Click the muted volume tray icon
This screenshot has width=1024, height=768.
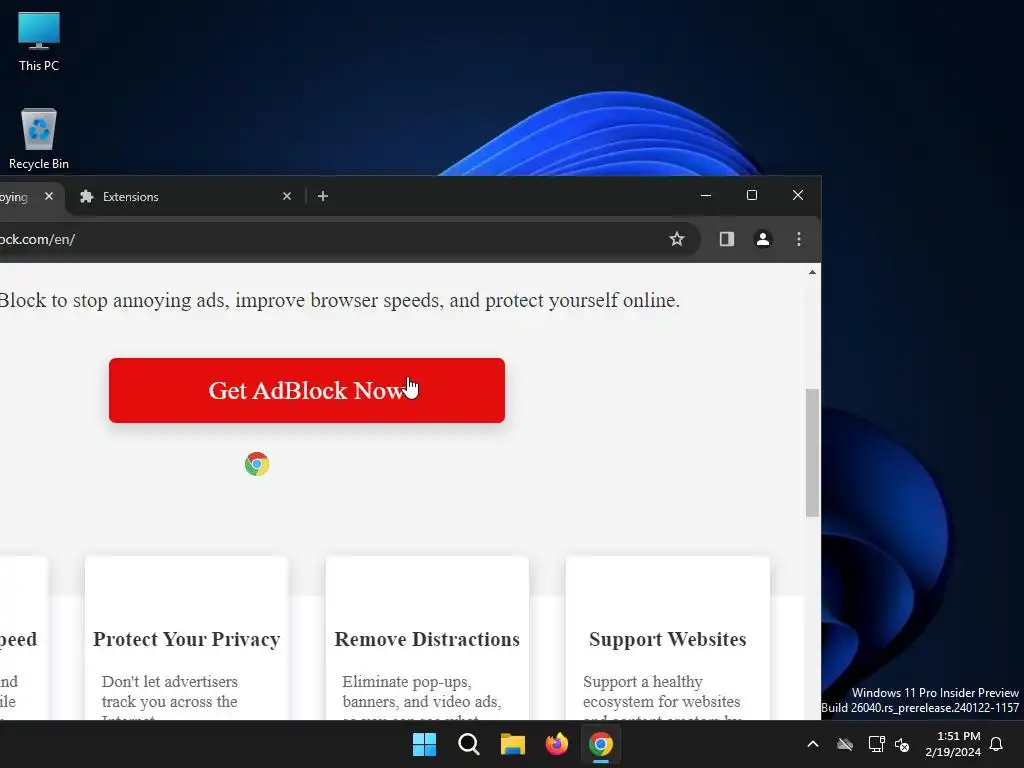902,744
